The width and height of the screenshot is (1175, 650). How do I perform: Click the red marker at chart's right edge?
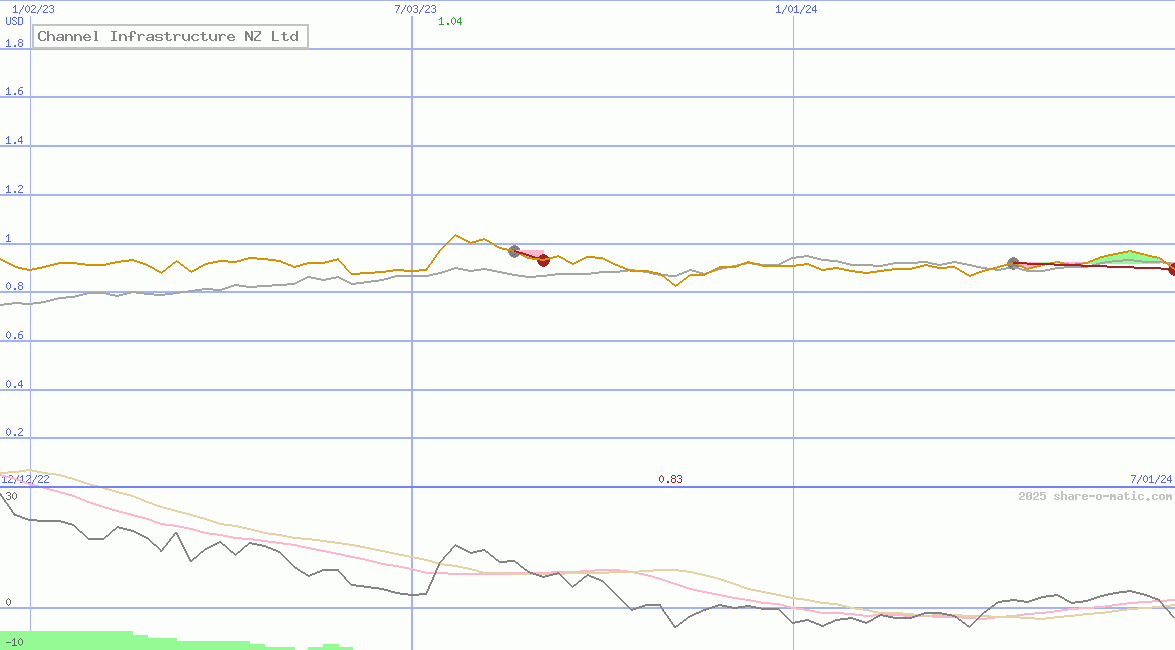tap(1172, 269)
